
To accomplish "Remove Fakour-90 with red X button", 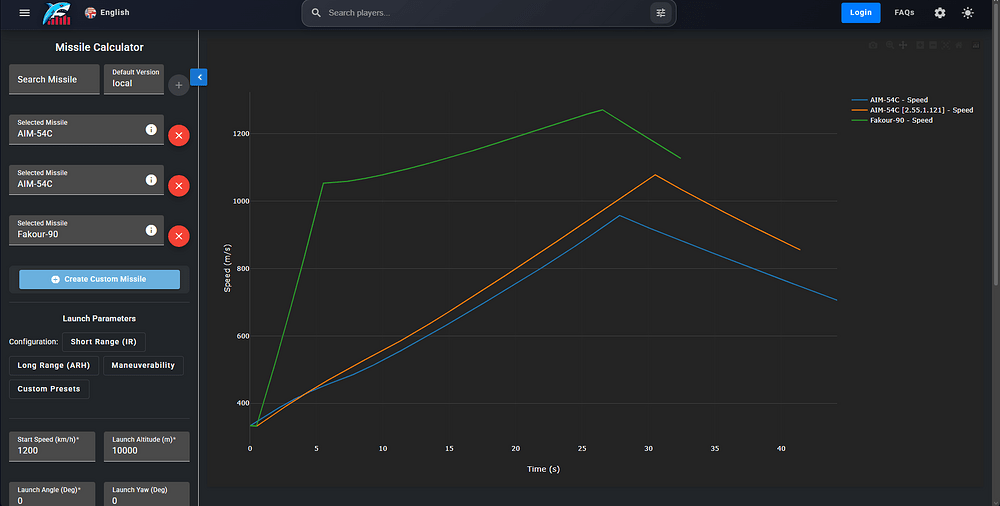I will [x=179, y=236].
